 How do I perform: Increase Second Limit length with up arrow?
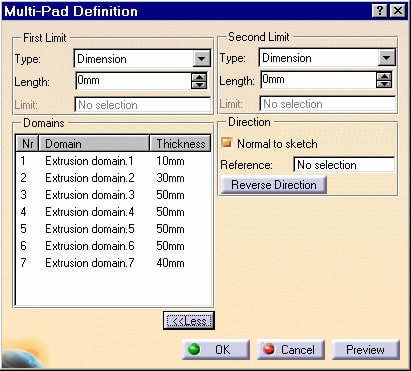click(384, 76)
